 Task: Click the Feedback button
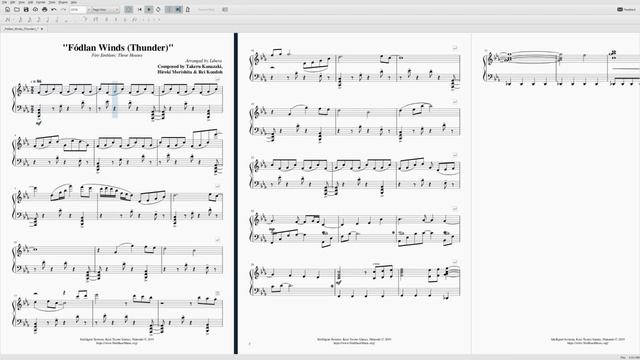[x=627, y=9]
